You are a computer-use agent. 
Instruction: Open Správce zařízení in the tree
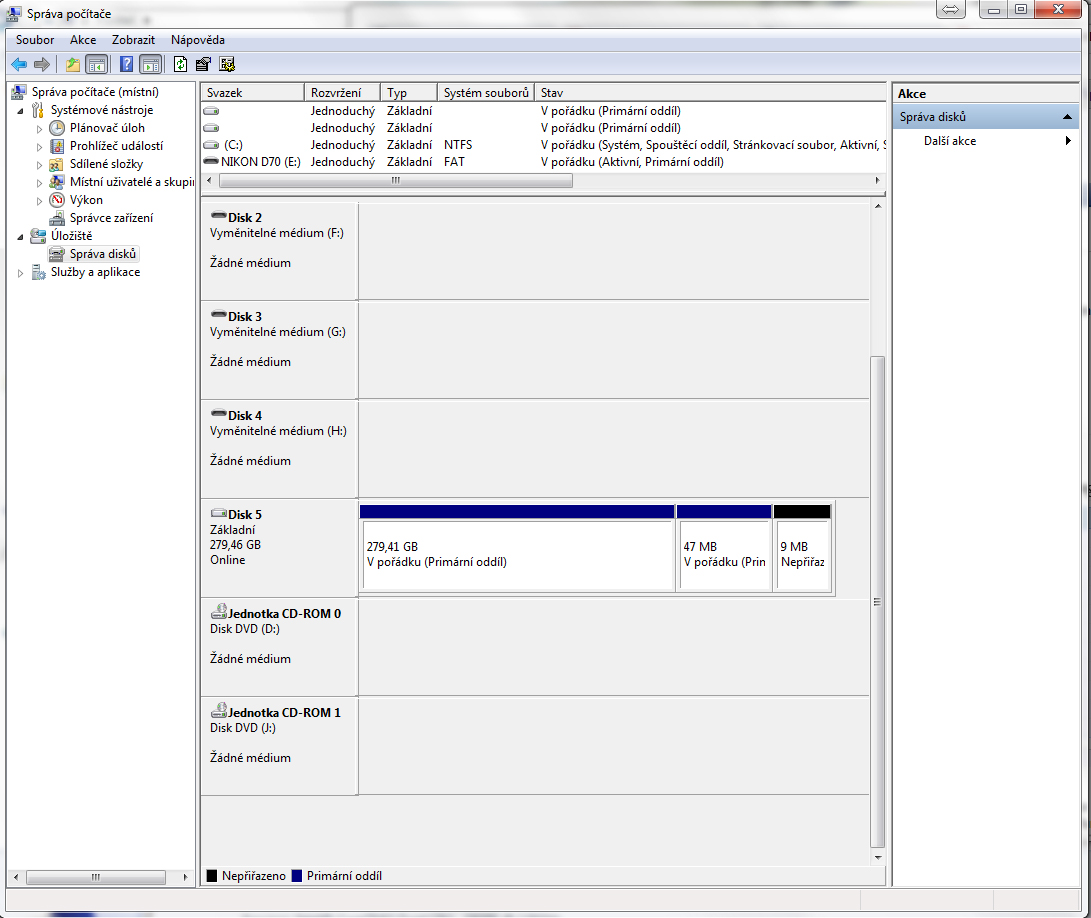pos(111,218)
